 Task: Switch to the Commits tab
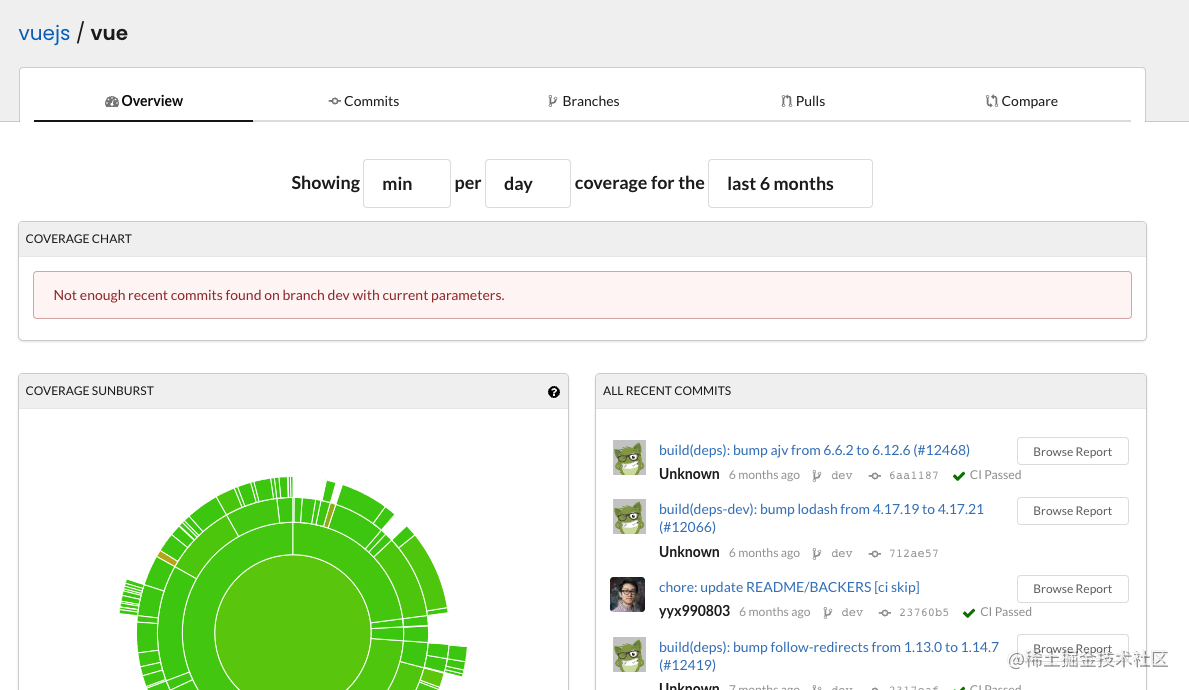tap(364, 101)
